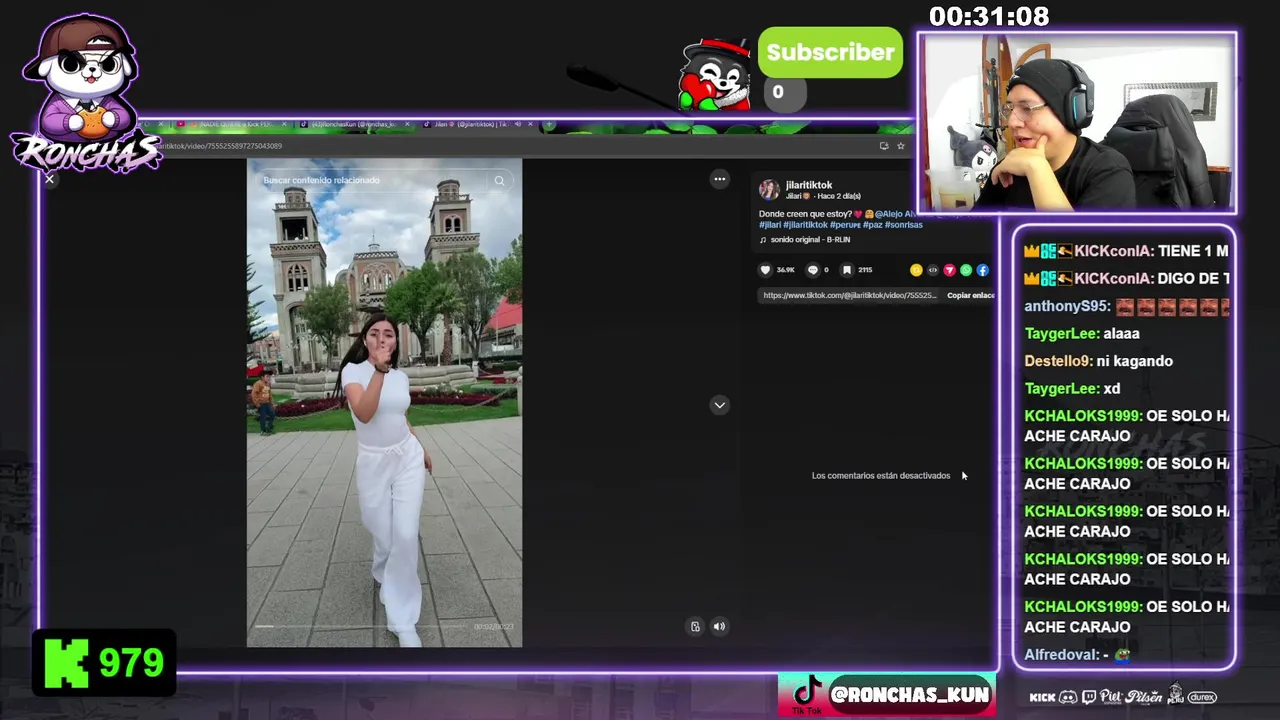The height and width of the screenshot is (720, 1280).
Task: Click the browser install/cast icon beside the star
Action: (x=884, y=146)
